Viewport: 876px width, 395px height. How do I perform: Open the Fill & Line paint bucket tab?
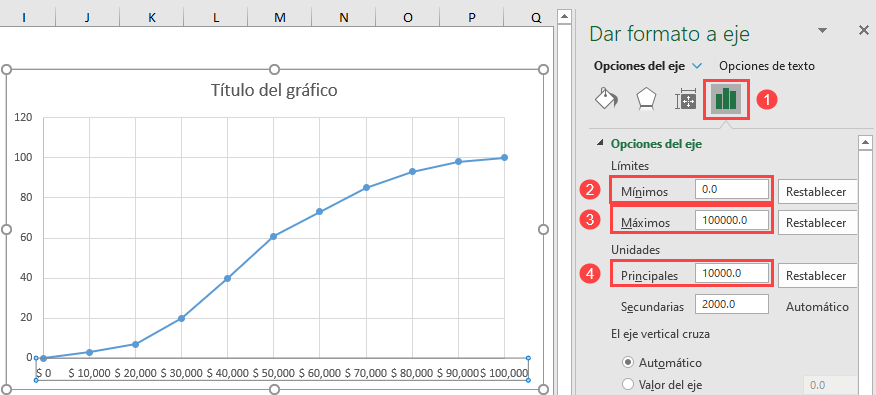[x=607, y=100]
